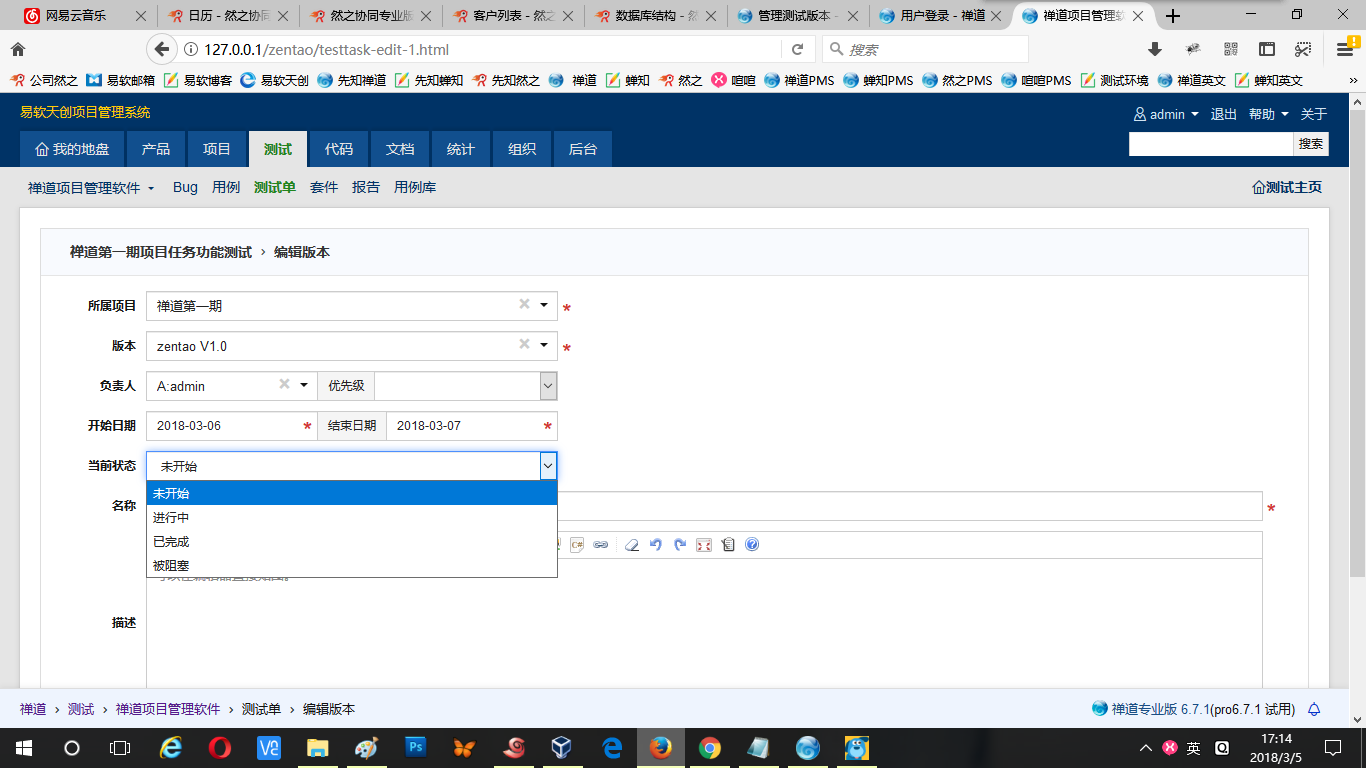Open the 优先级 dropdown
Screen dimensions: 1366x768
coord(466,386)
